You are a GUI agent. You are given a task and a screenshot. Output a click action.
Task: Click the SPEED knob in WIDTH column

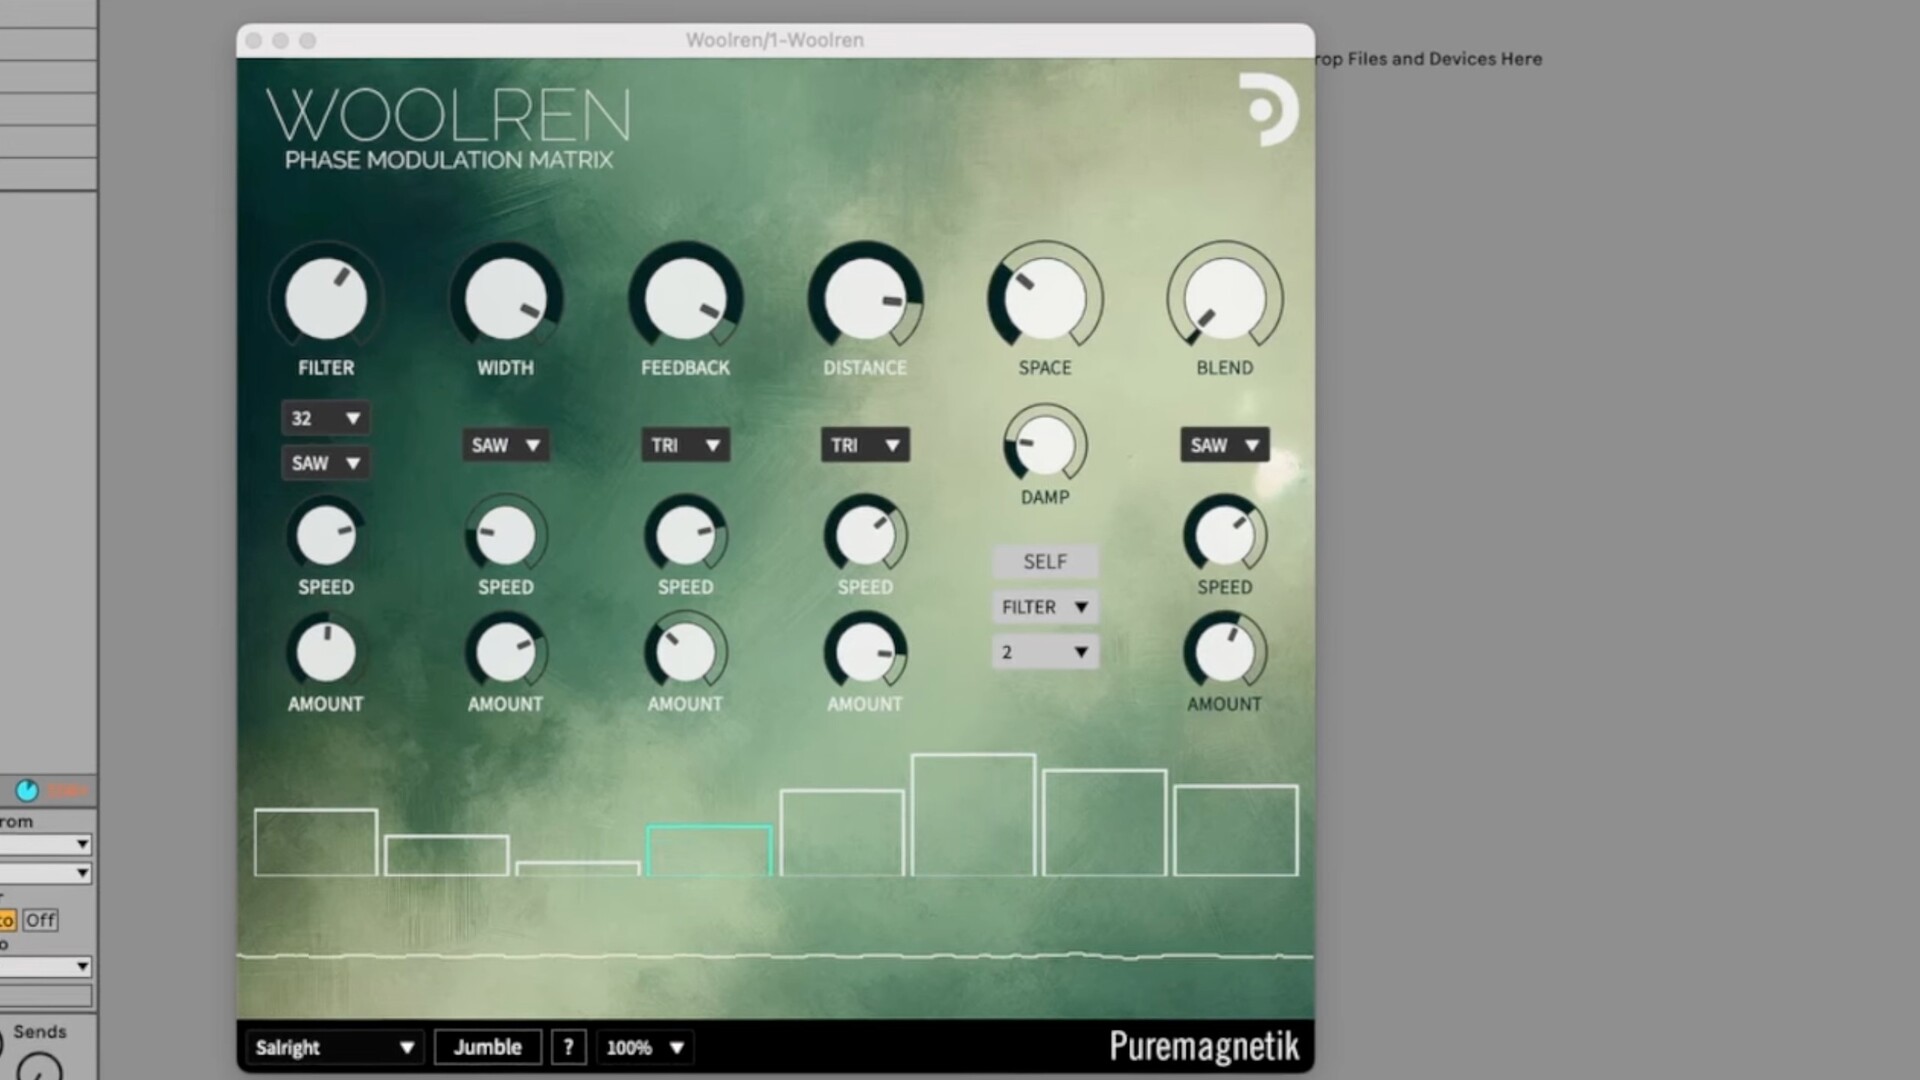coord(506,535)
